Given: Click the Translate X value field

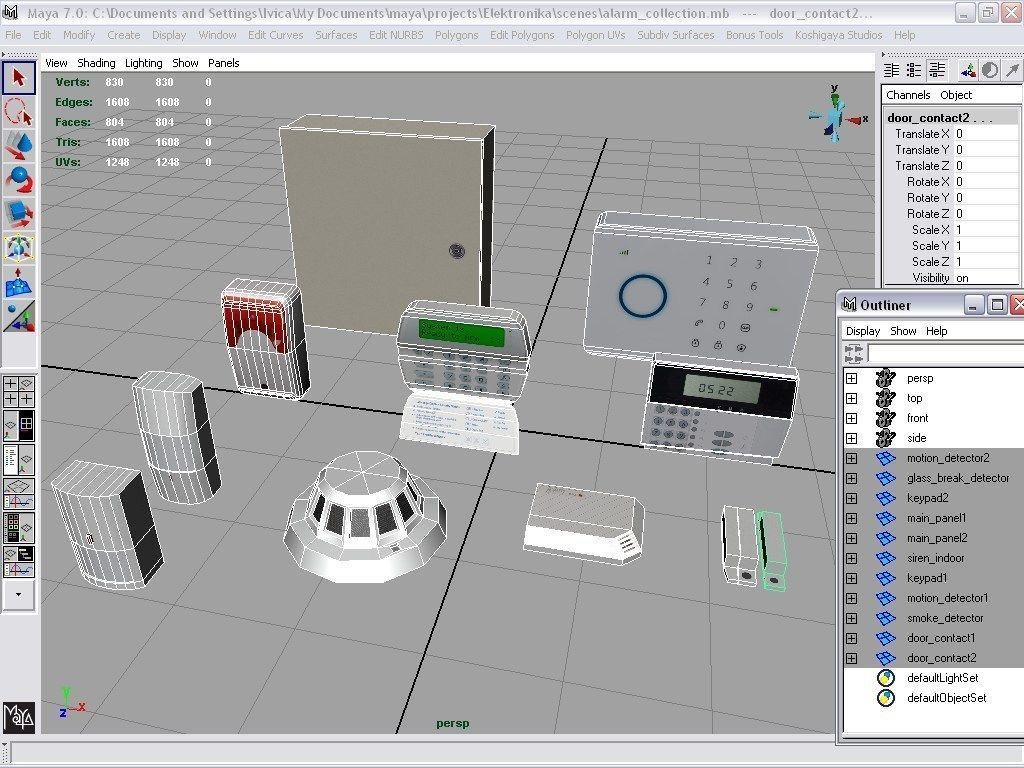Looking at the screenshot, I should coord(988,134).
